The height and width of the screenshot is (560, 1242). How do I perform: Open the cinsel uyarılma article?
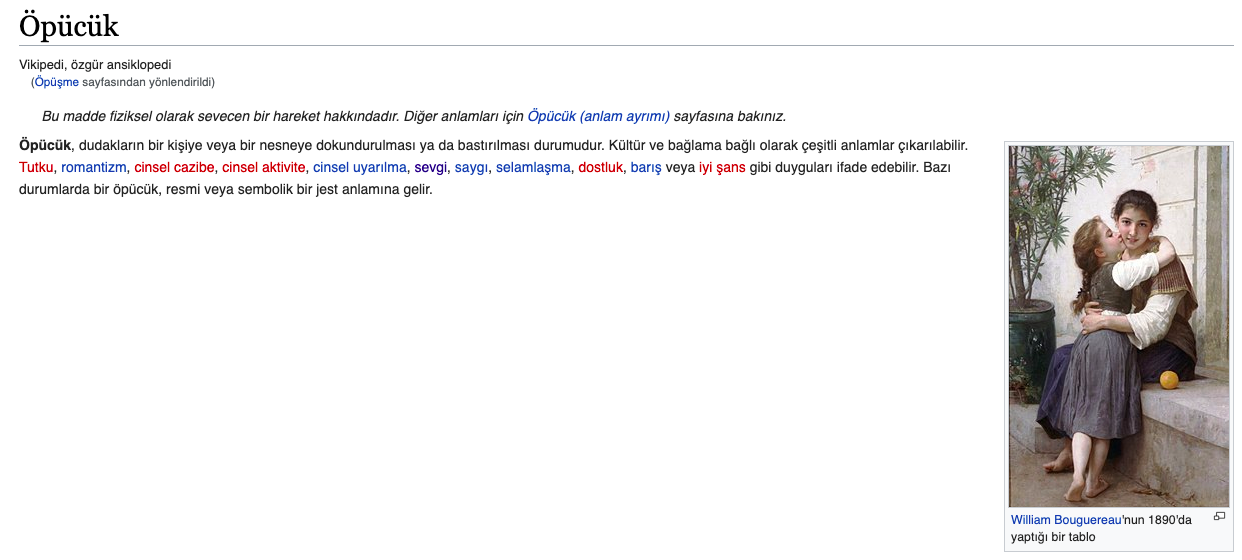(360, 167)
